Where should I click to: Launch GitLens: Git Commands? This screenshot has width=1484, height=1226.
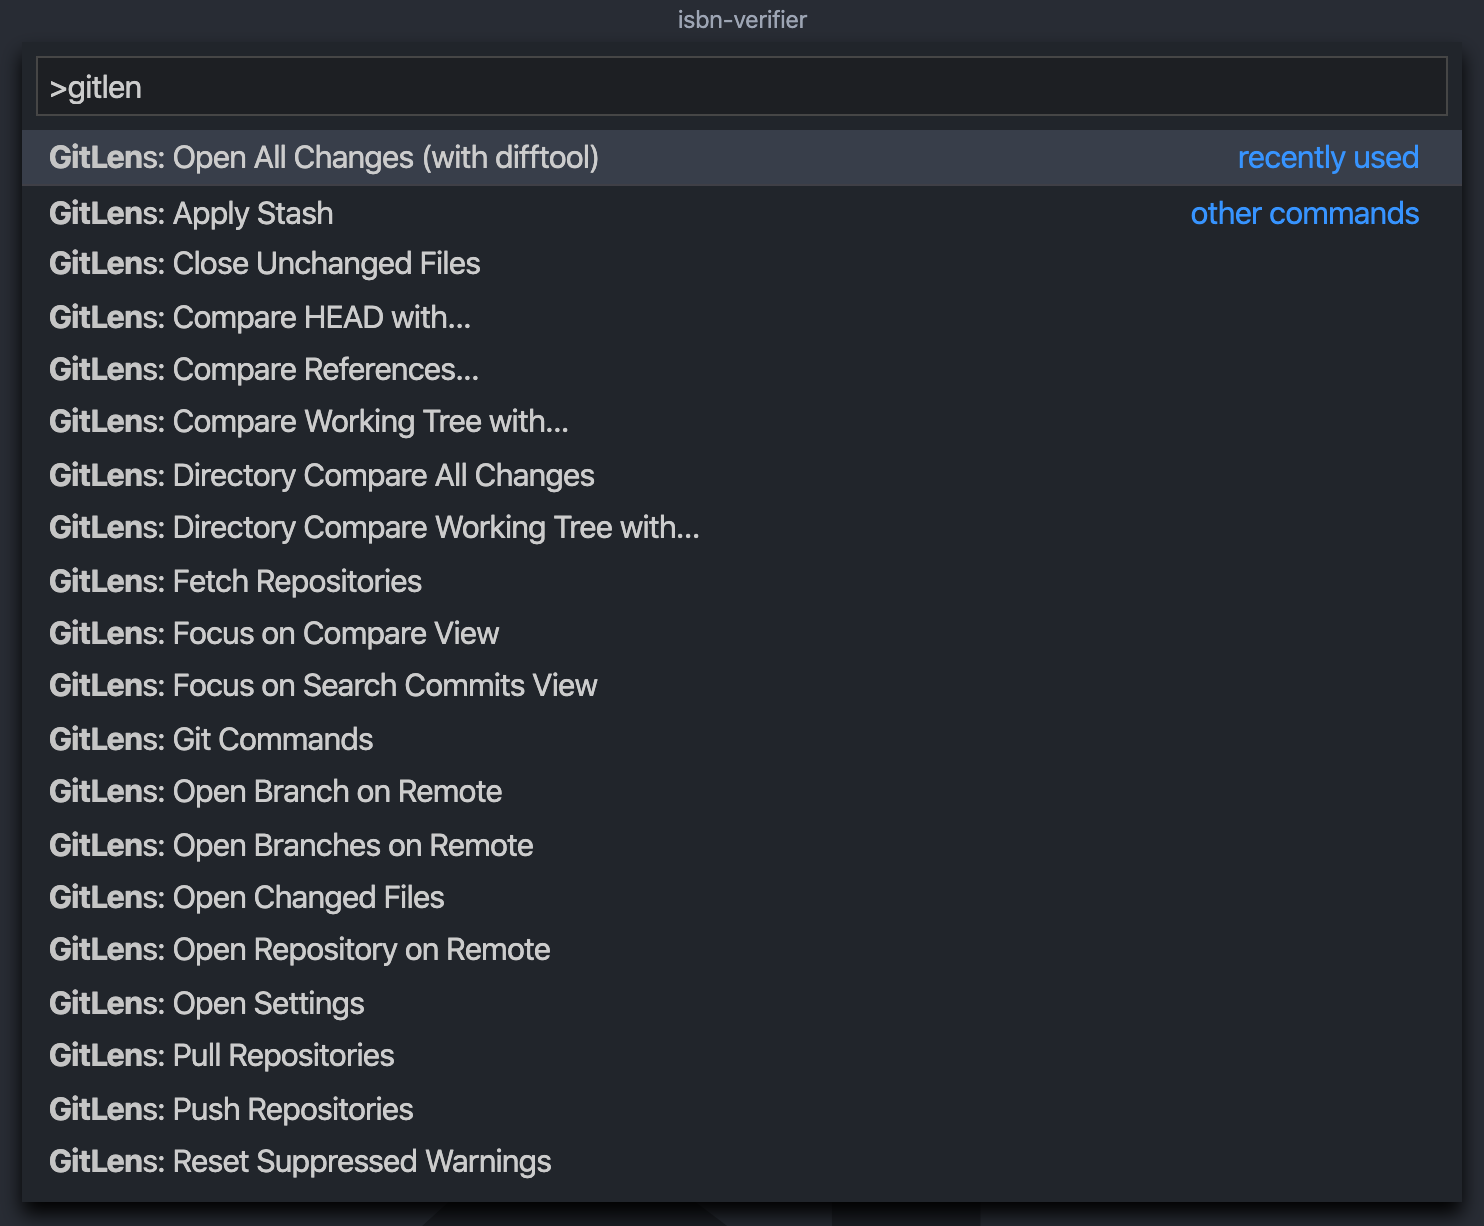[x=211, y=739]
